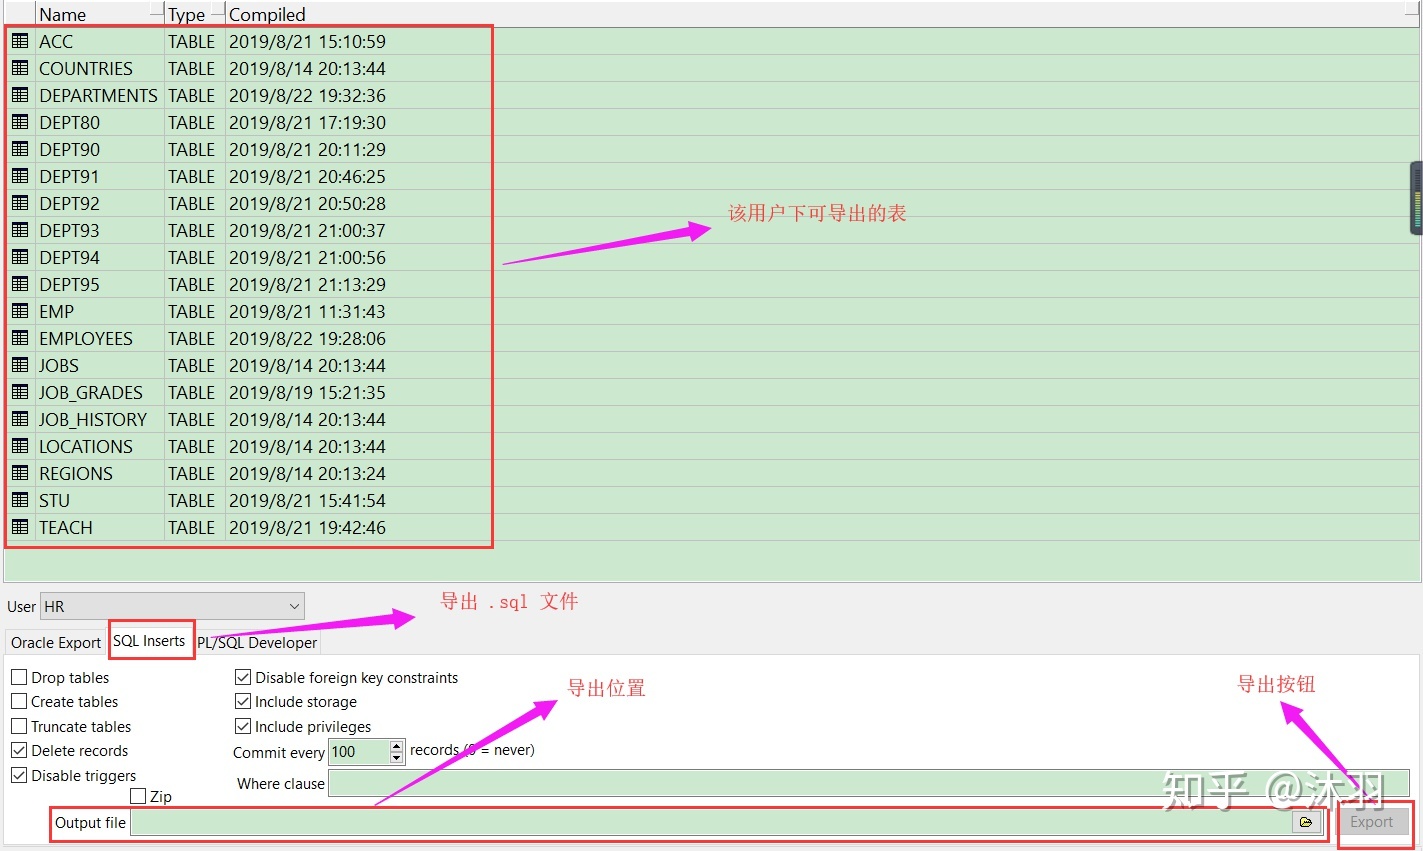This screenshot has height=851, width=1423.
Task: Select the JOB_HISTORY table name
Action: pyautogui.click(x=93, y=419)
